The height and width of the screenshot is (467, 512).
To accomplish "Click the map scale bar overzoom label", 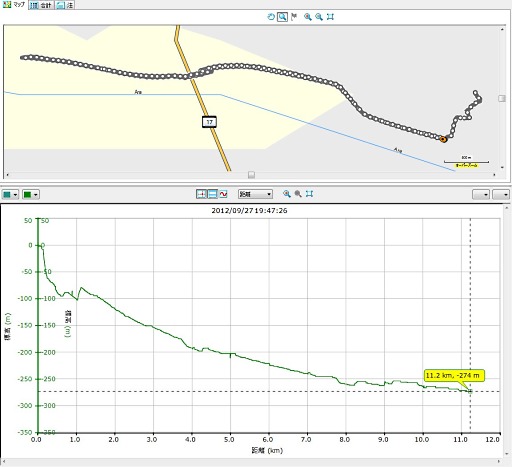I will coord(466,165).
